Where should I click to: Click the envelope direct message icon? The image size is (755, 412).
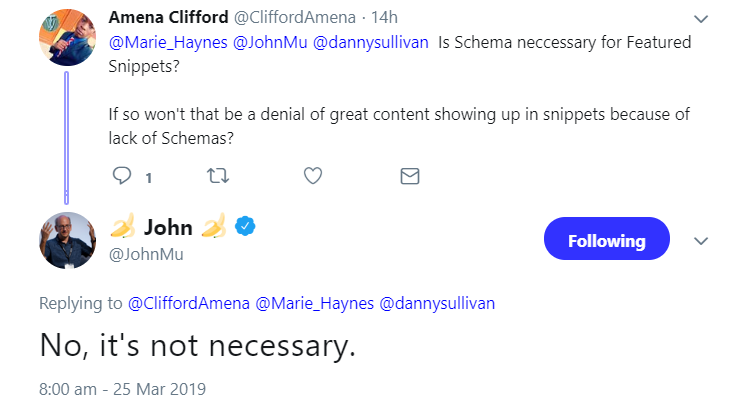tap(409, 176)
